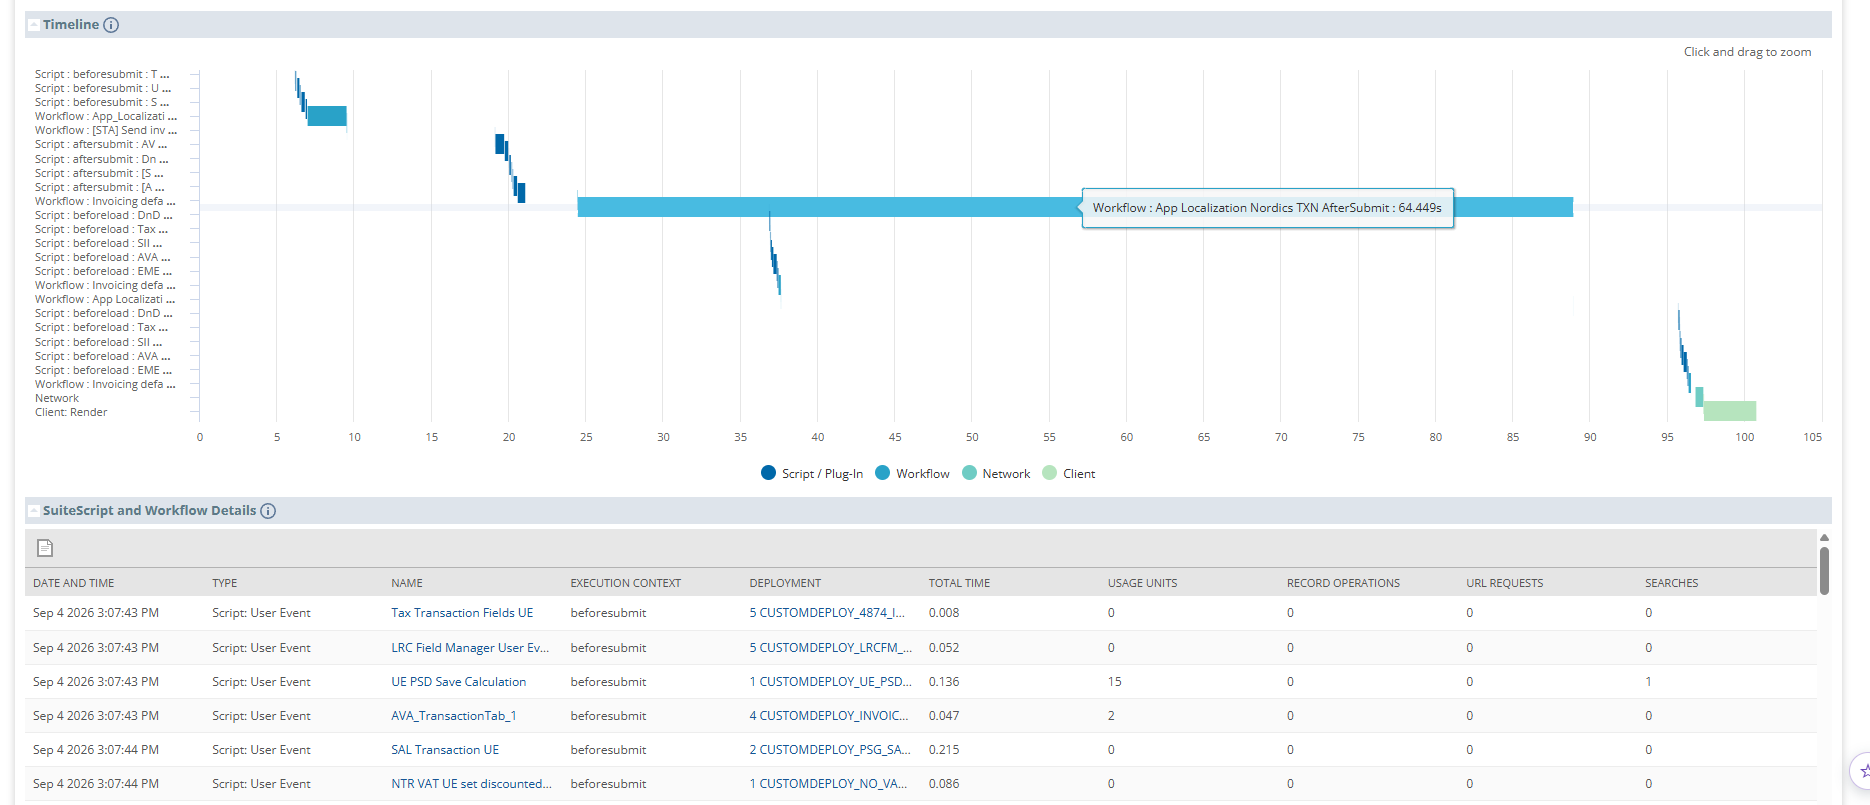Click the scroll up arrow of details table
The width and height of the screenshot is (1870, 805).
pyautogui.click(x=1824, y=538)
